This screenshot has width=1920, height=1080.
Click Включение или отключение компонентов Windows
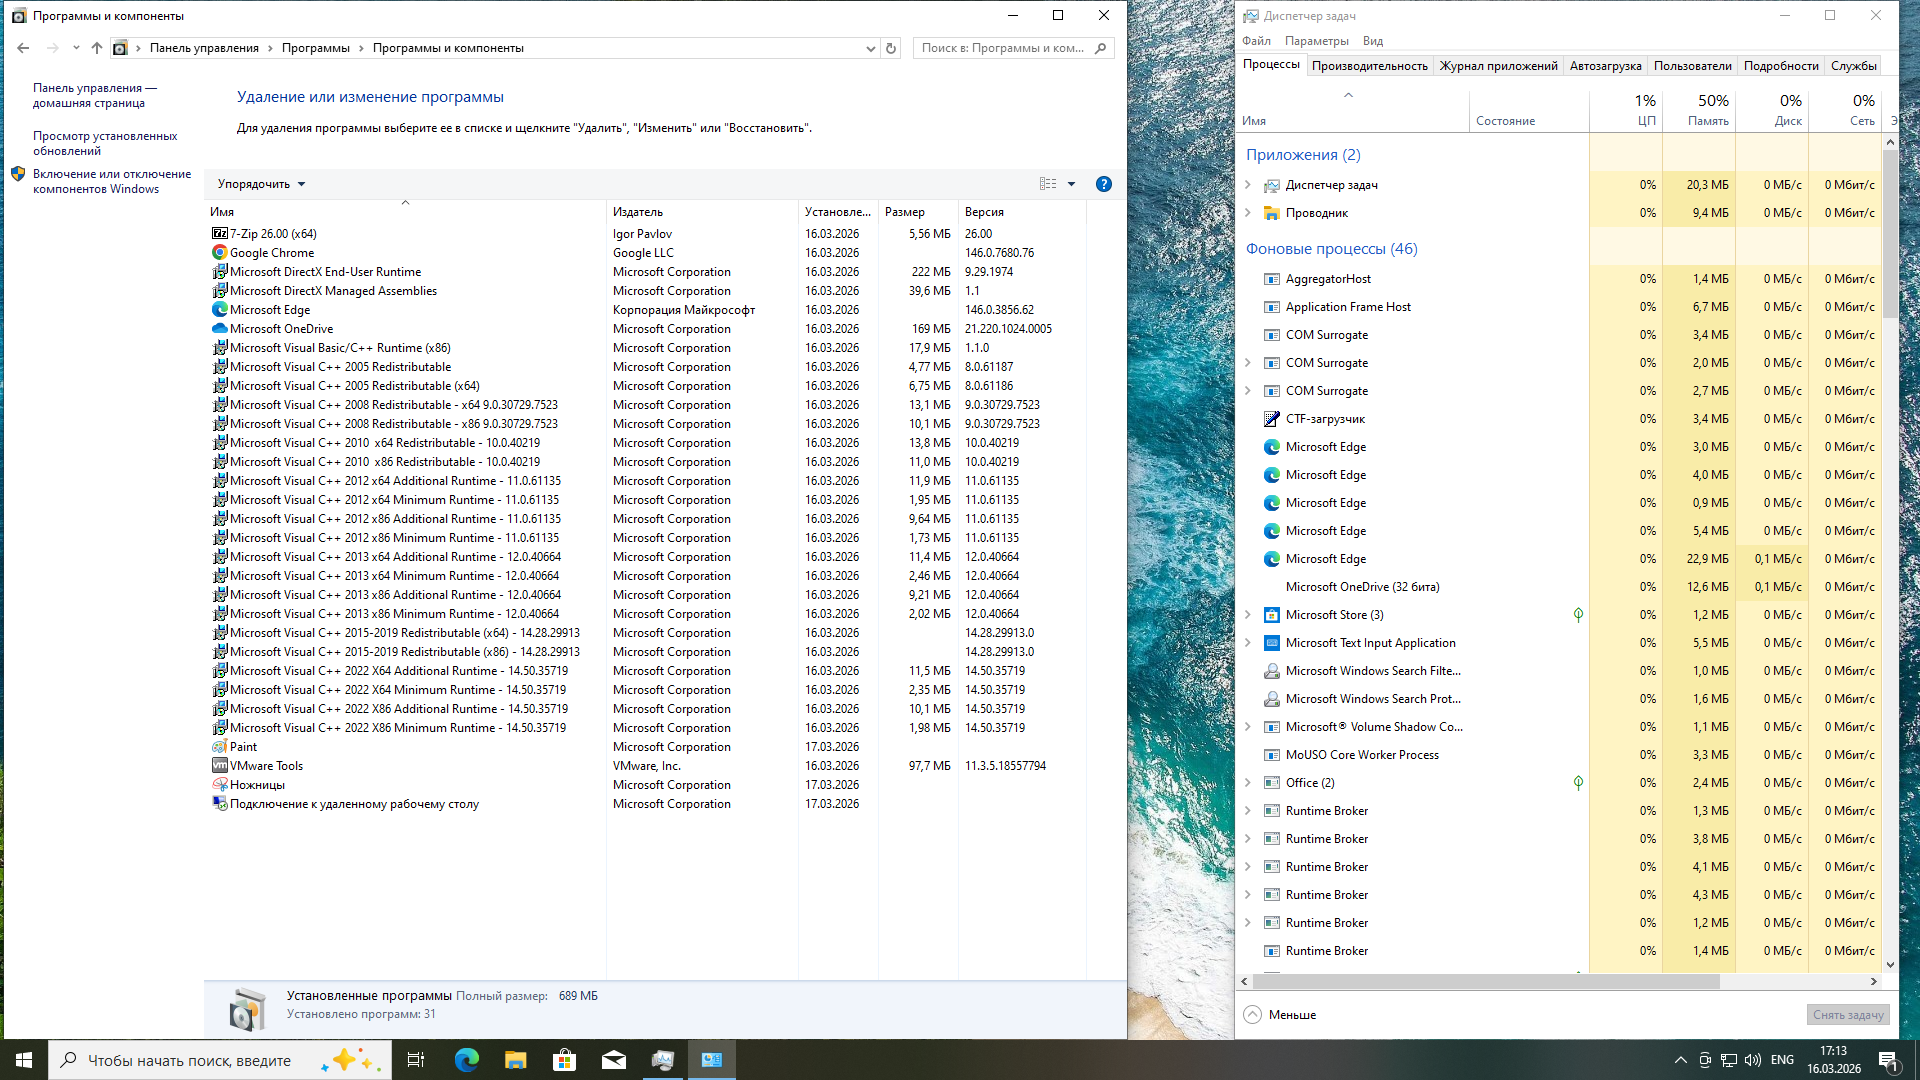pos(111,181)
